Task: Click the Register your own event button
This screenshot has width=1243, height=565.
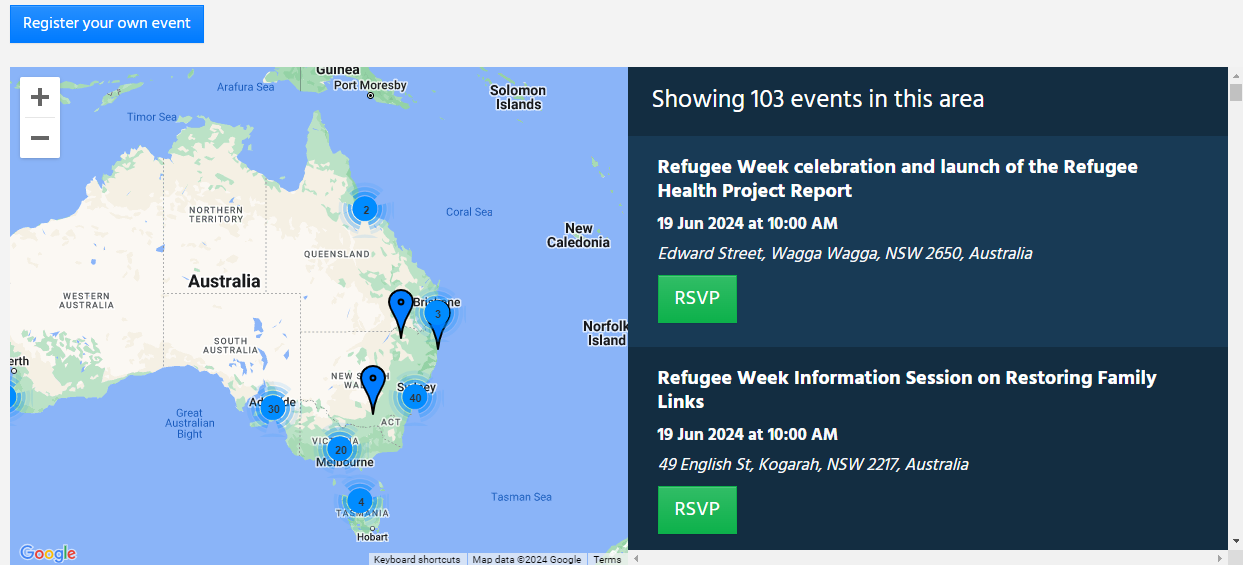Action: [x=107, y=23]
